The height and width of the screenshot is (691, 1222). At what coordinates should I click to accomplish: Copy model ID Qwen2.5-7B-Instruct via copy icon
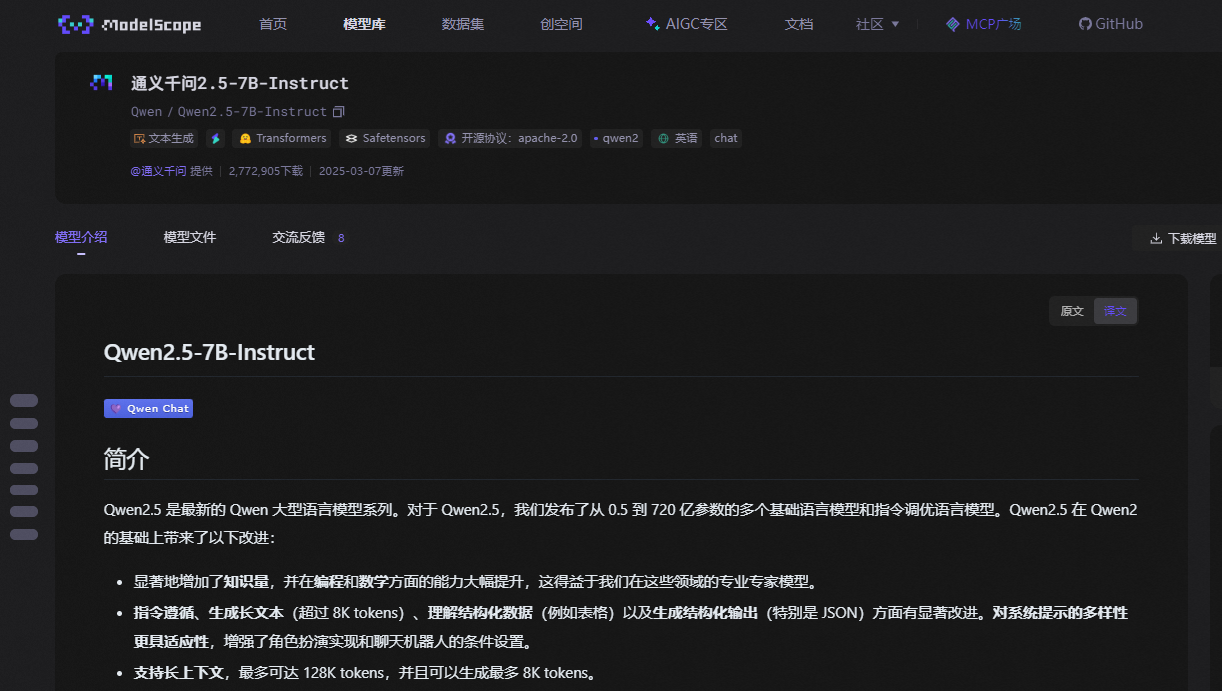tap(339, 112)
